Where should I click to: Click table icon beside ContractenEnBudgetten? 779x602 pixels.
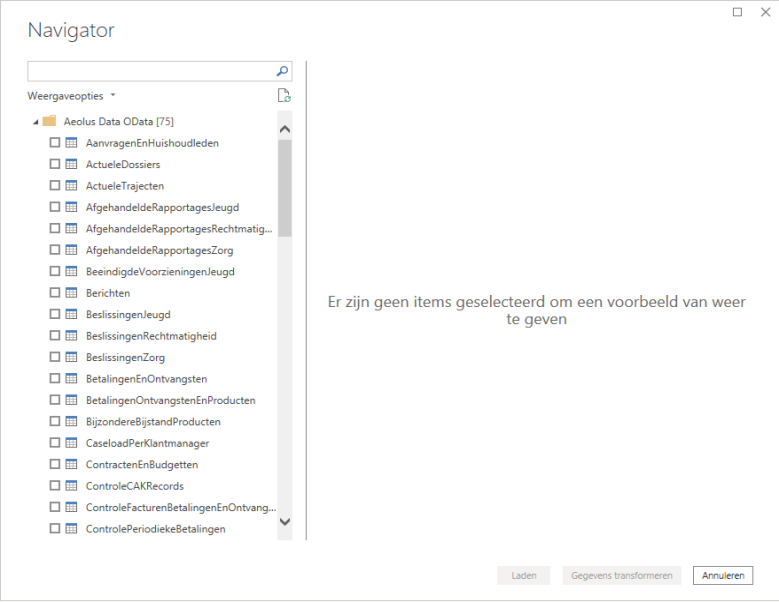pos(72,464)
